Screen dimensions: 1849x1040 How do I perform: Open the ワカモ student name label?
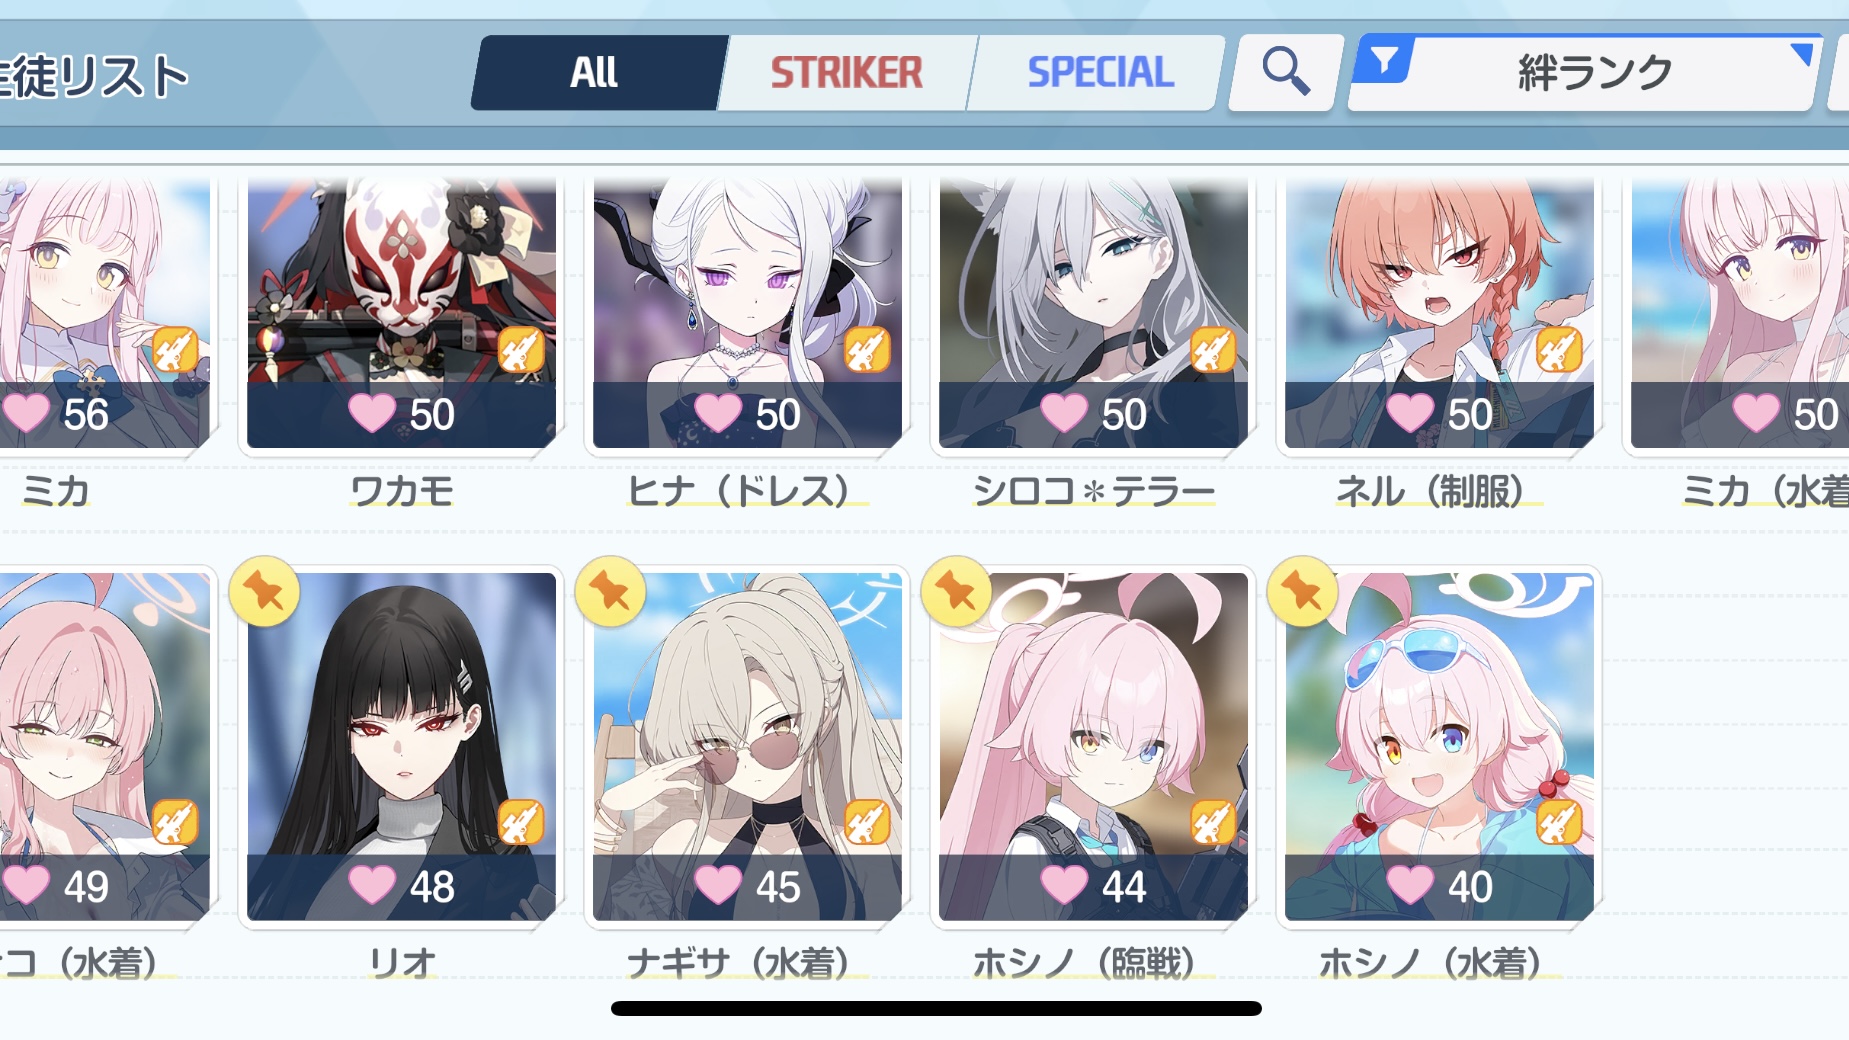(402, 491)
